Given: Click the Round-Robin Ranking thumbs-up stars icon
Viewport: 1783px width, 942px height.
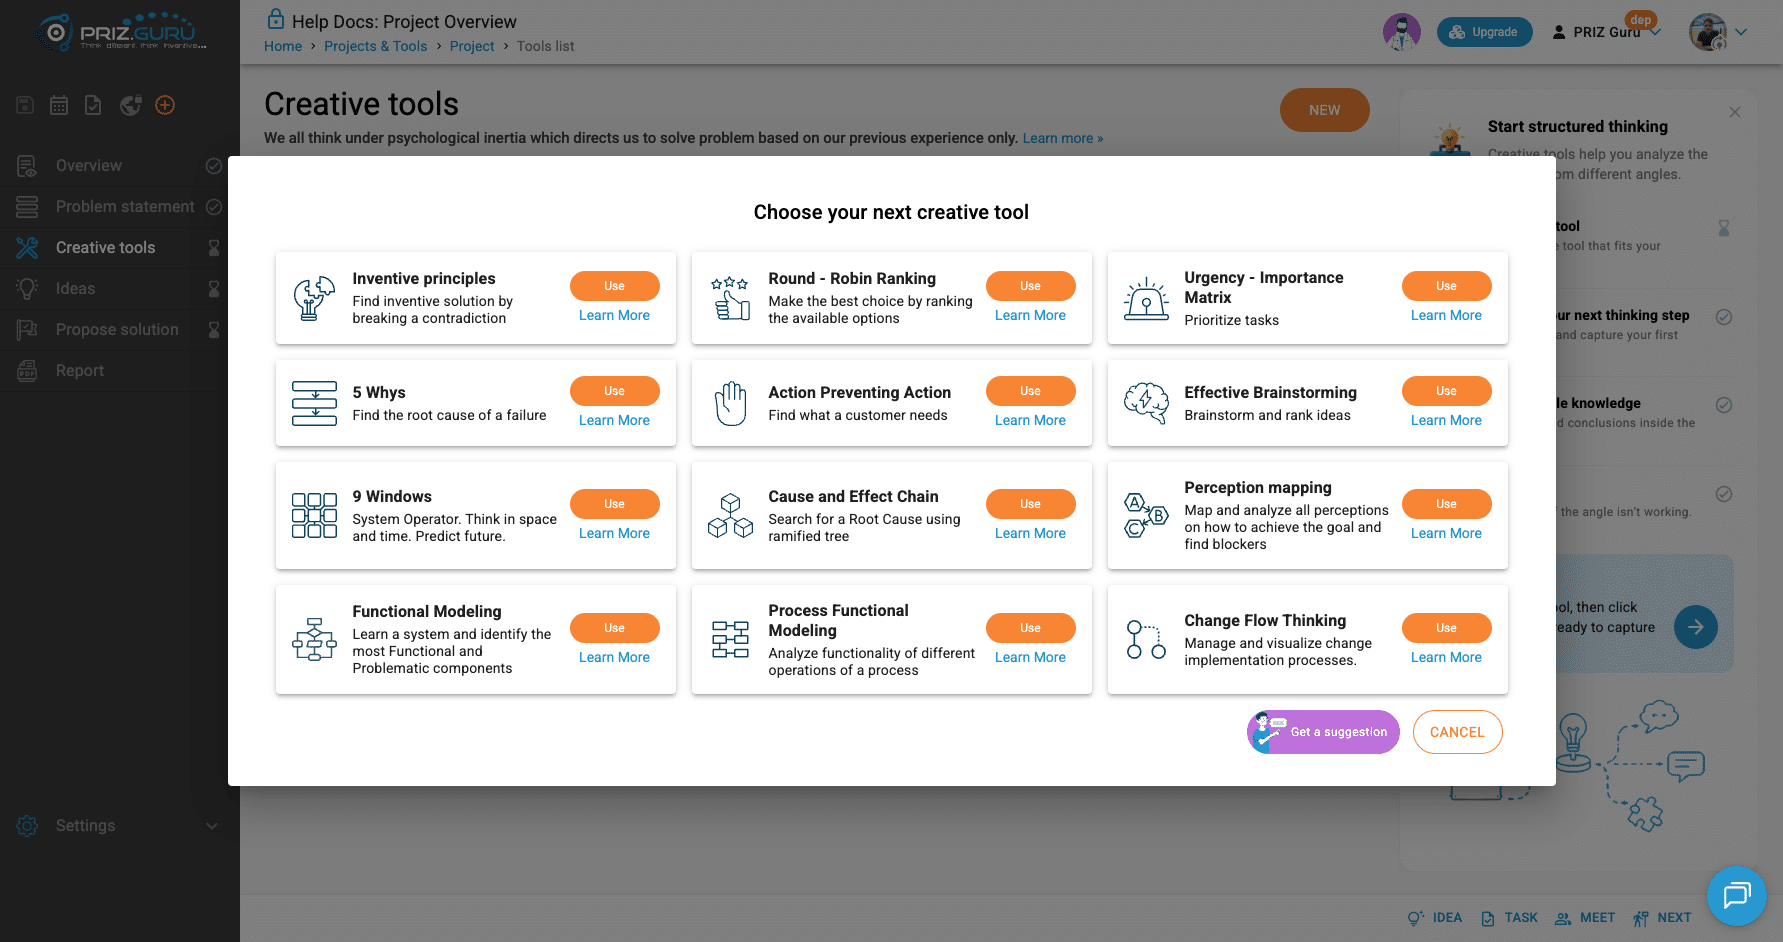Looking at the screenshot, I should coord(730,298).
